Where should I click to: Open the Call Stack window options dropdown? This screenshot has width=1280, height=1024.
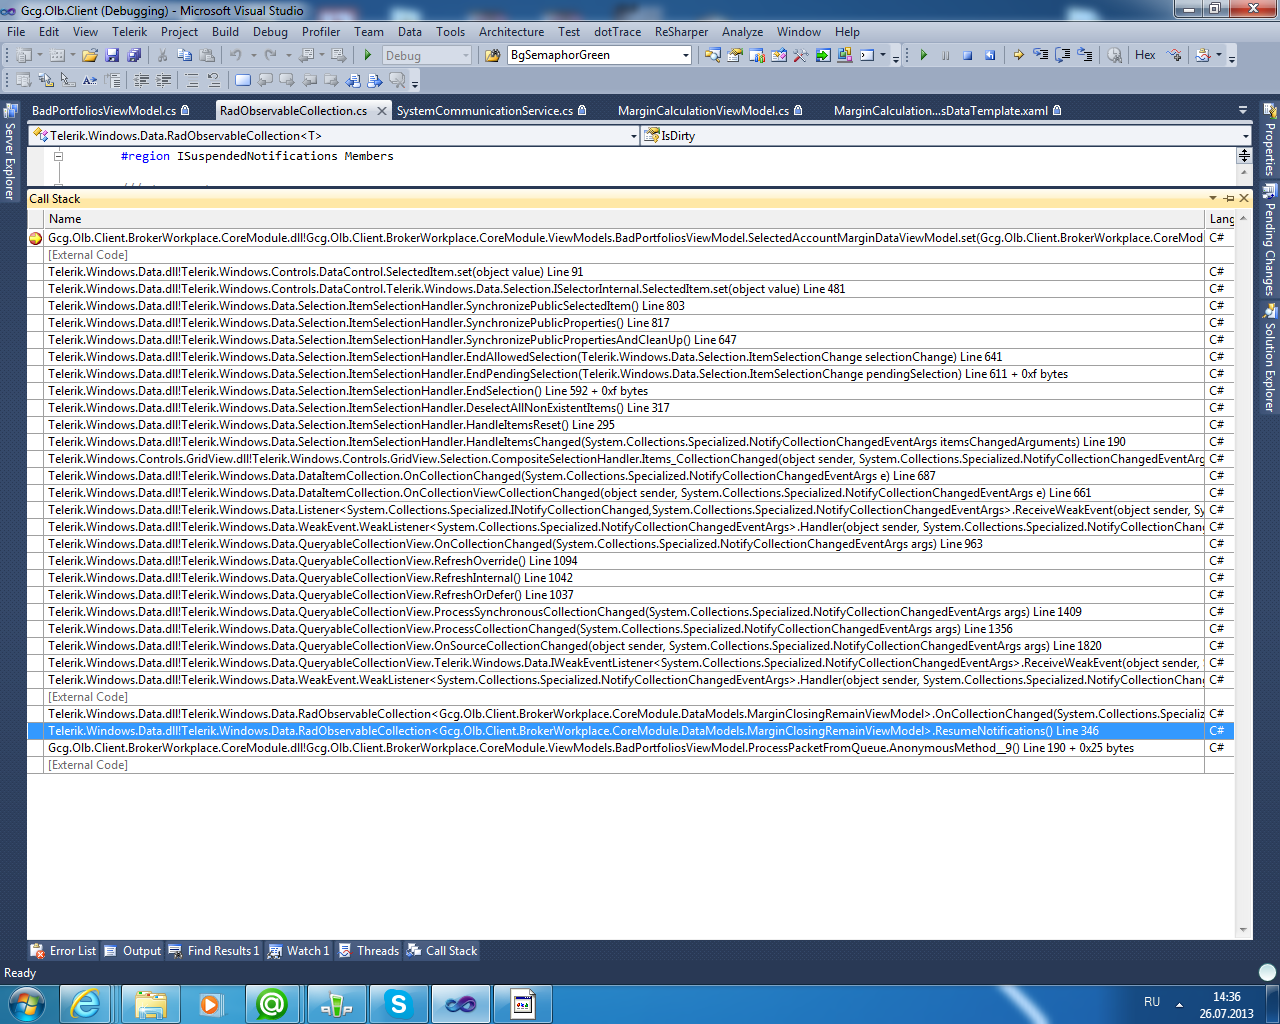[1213, 198]
